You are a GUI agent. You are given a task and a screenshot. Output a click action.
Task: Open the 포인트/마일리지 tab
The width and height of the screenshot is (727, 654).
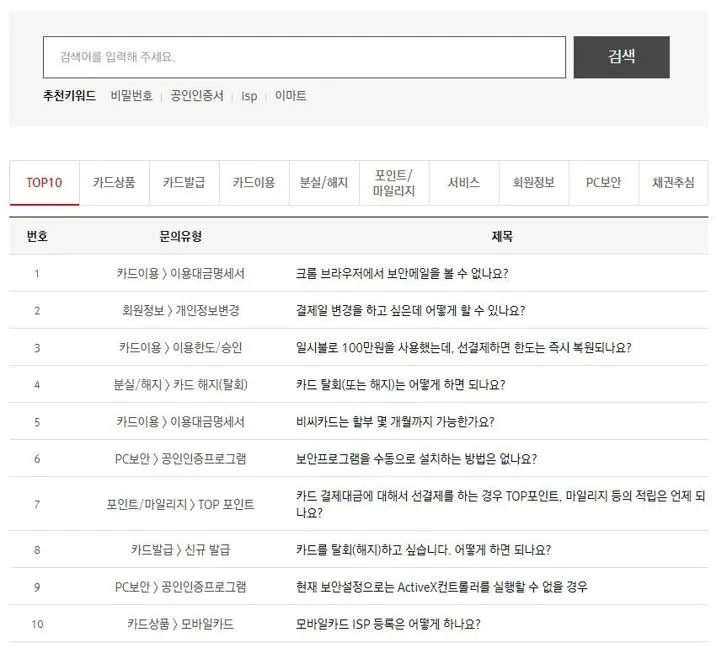394,183
